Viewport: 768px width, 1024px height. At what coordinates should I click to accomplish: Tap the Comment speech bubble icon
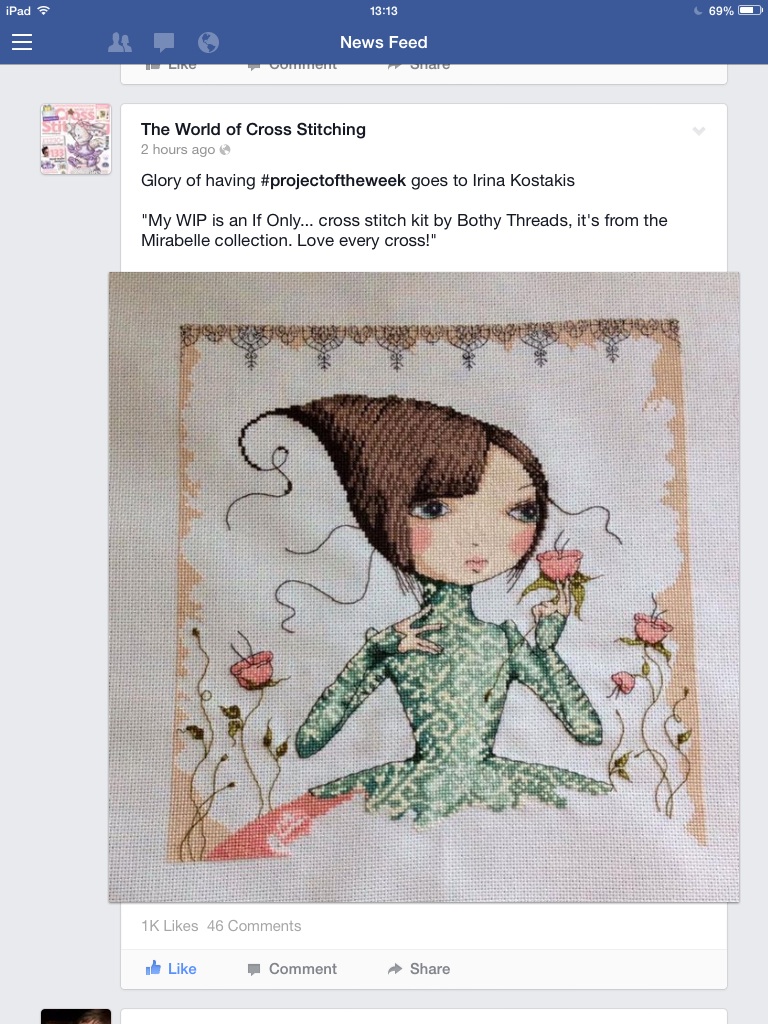pos(254,969)
